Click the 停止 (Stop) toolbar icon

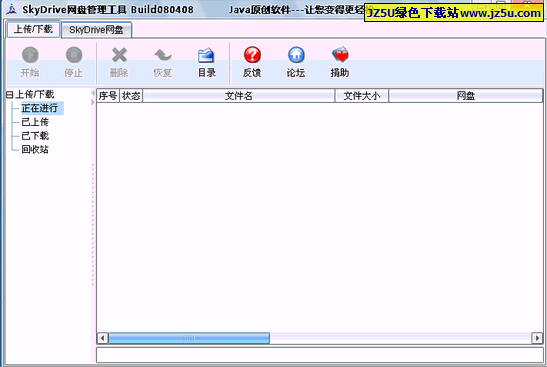74,55
